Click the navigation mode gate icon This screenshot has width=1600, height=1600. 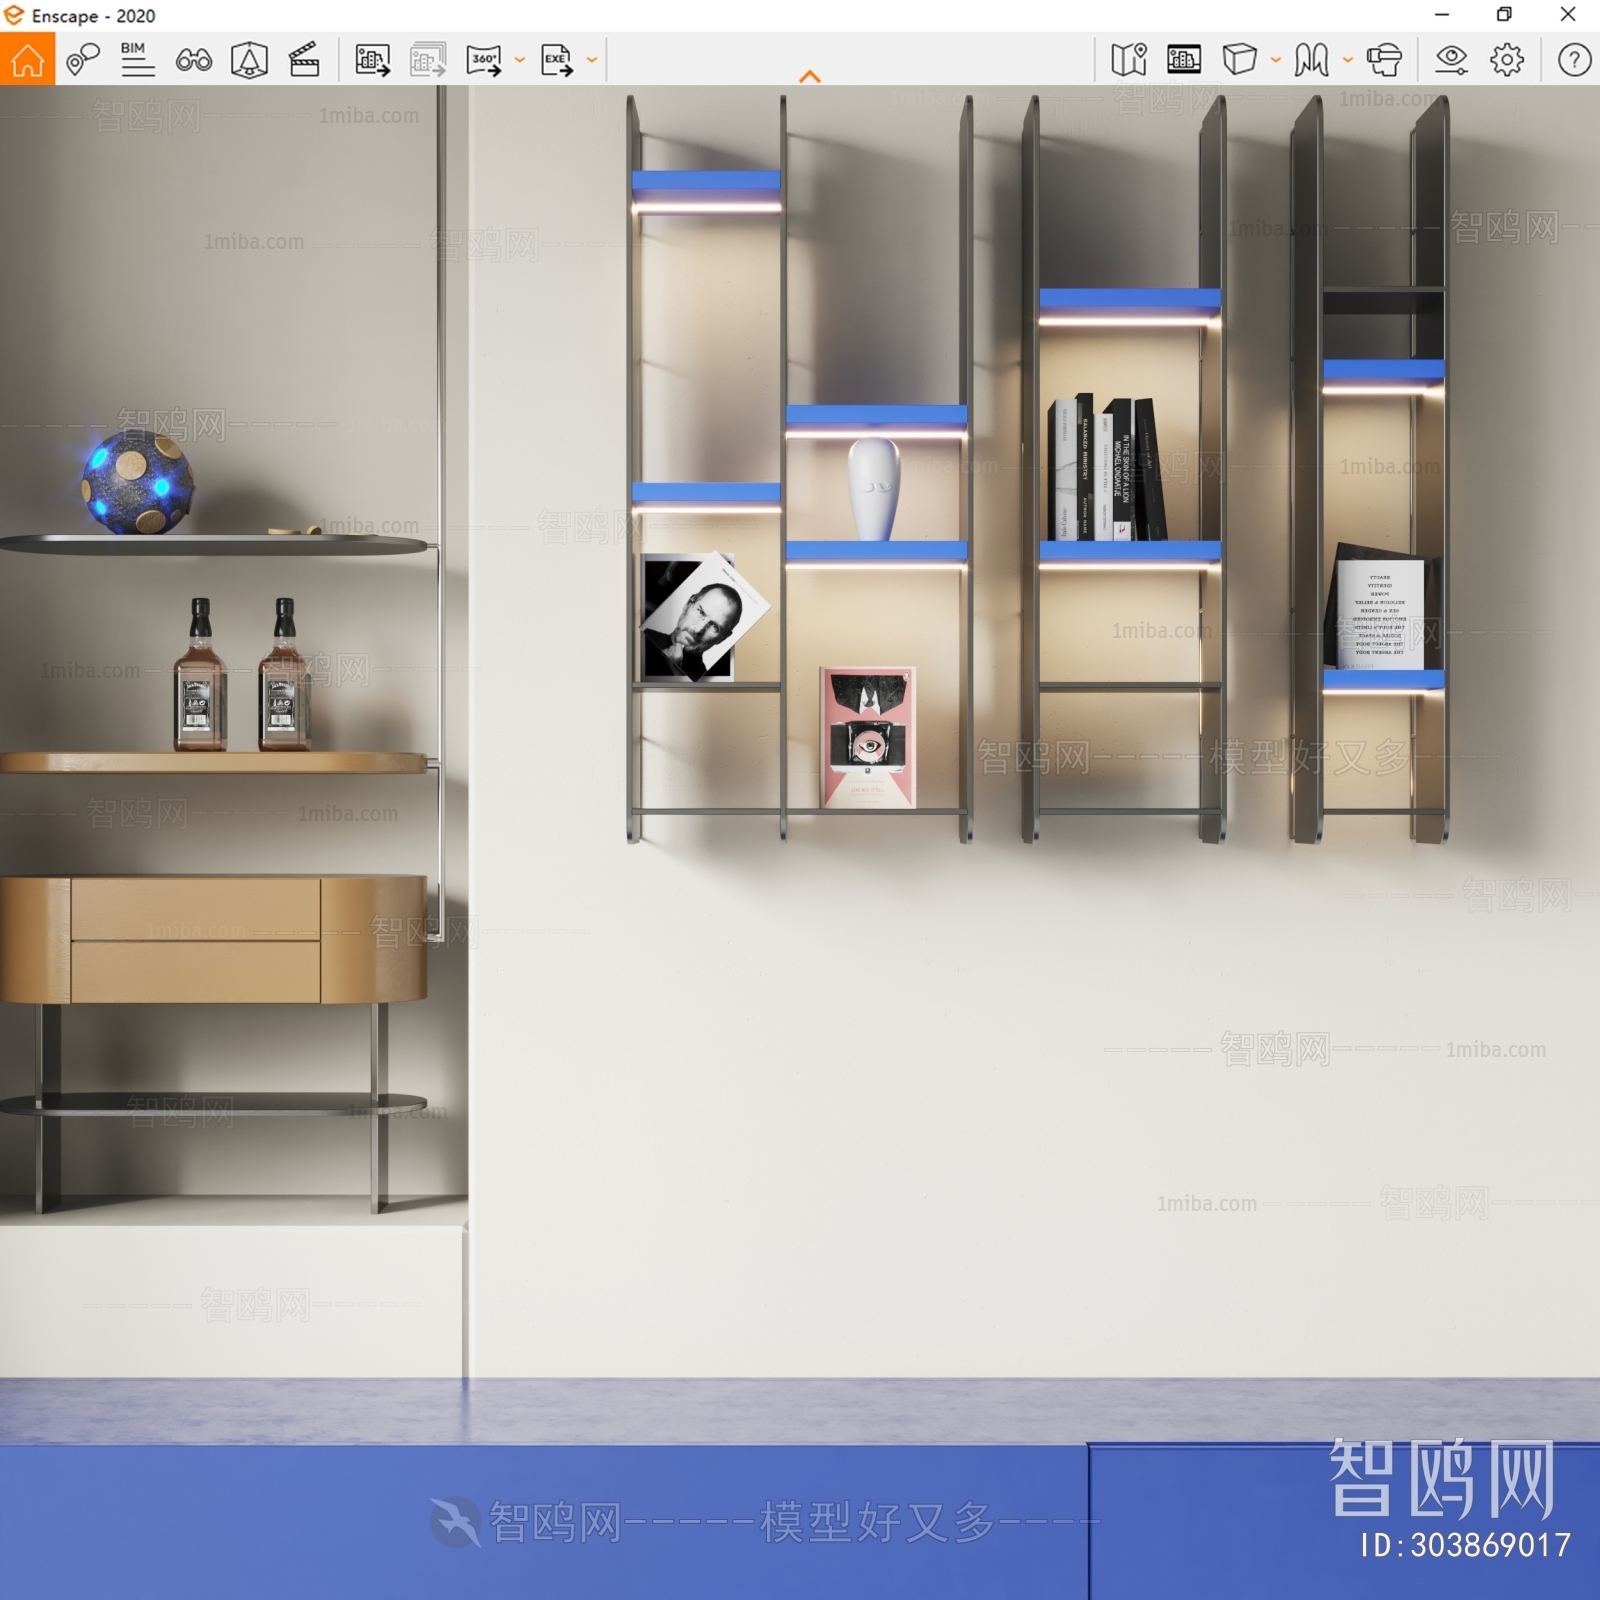point(1311,60)
